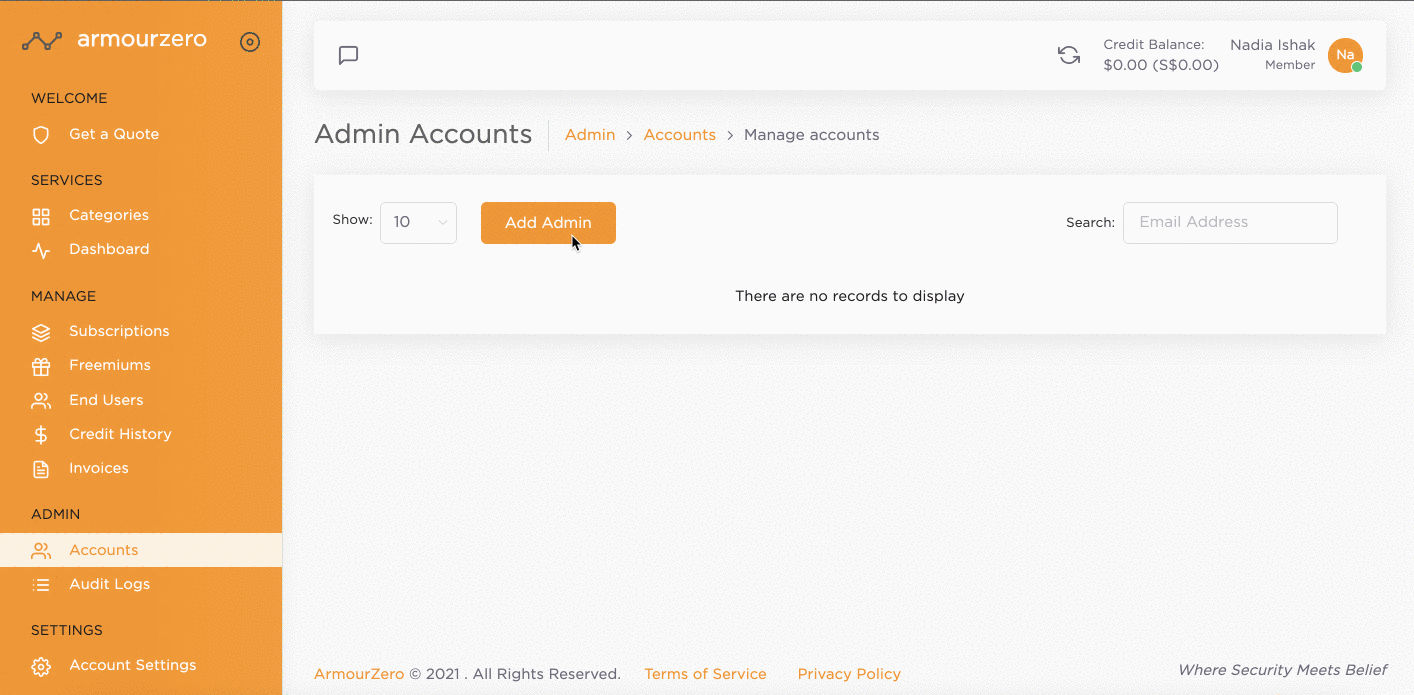Click the users icon beside Accounts

[x=41, y=551]
